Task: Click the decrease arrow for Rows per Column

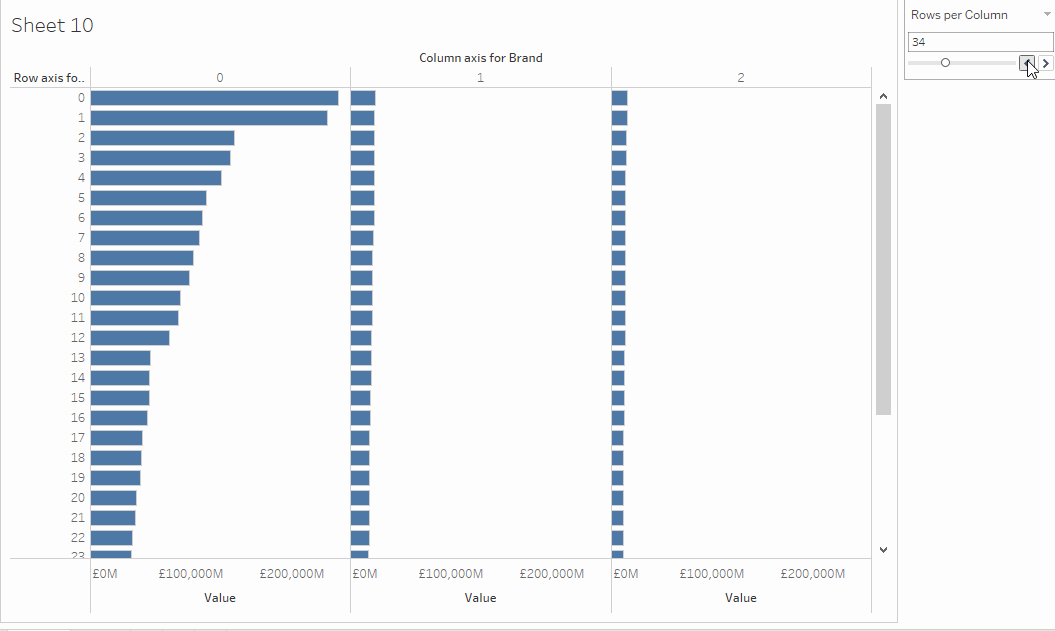Action: point(1027,63)
